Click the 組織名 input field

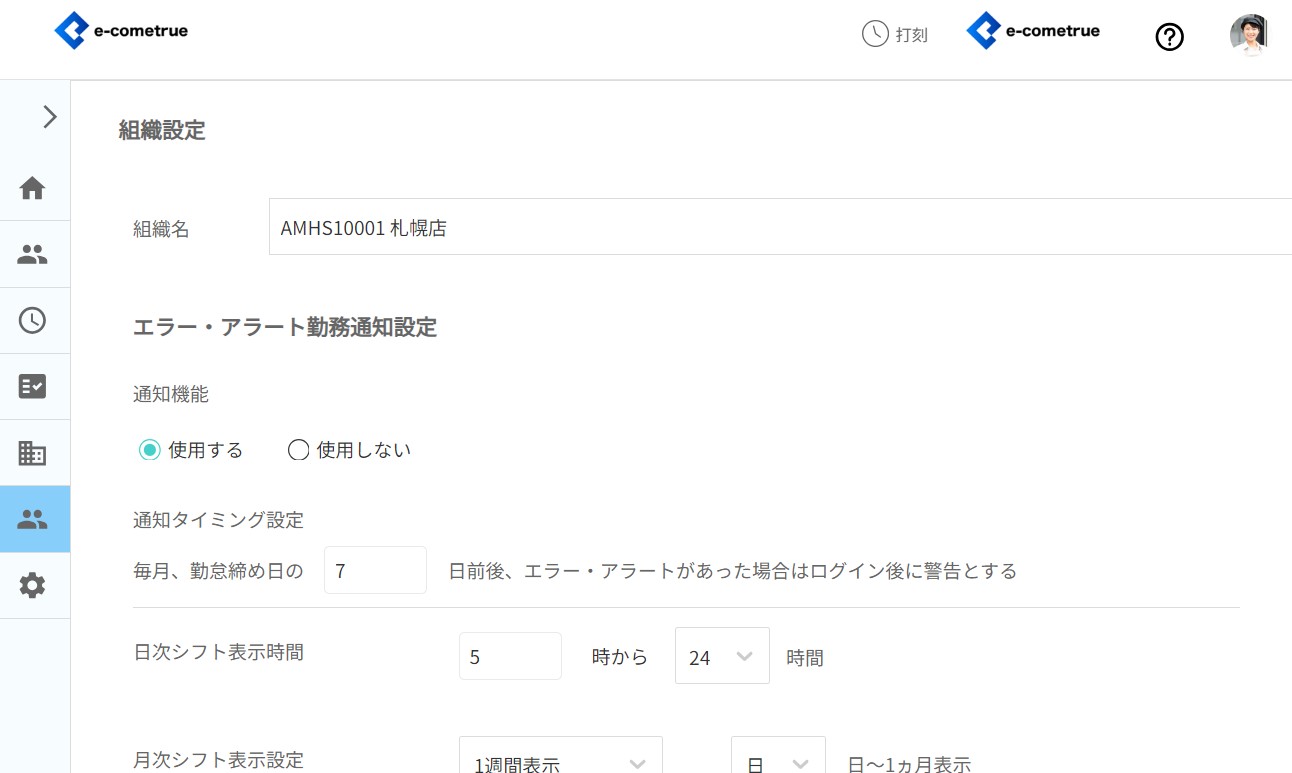tap(780, 227)
